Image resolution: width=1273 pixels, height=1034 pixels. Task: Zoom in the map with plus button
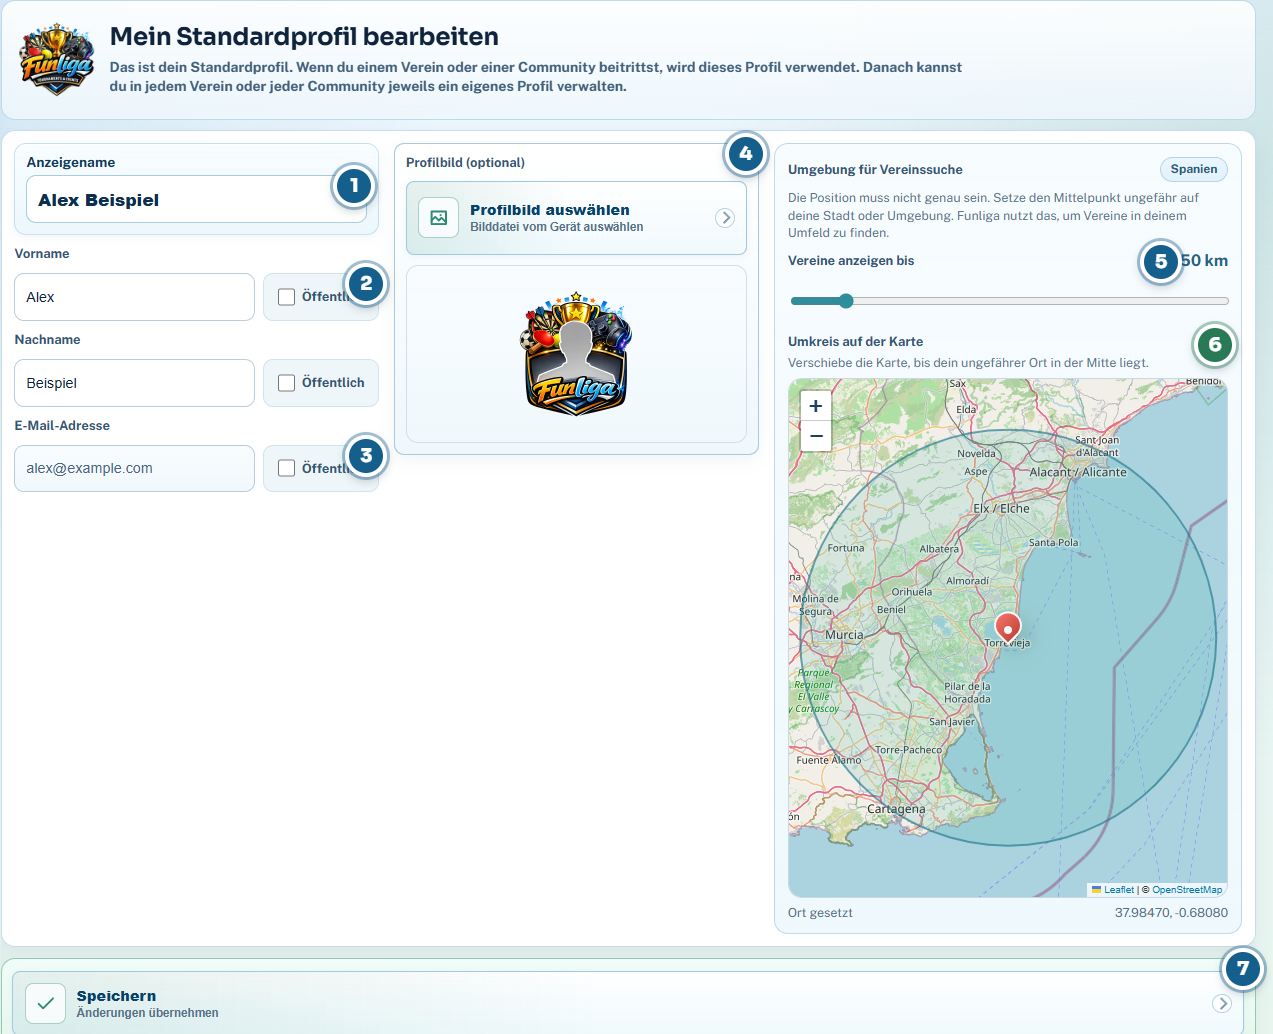pos(816,406)
